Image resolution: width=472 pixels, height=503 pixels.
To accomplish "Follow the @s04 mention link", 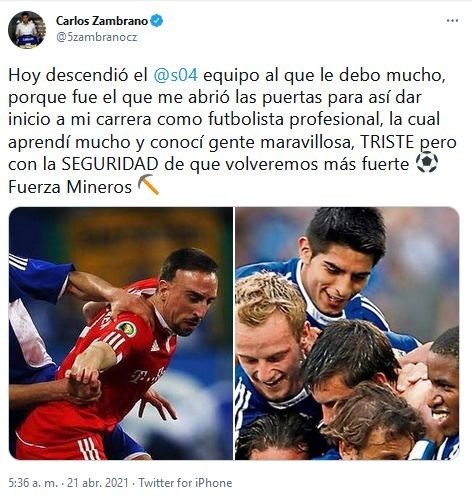I will coord(176,76).
